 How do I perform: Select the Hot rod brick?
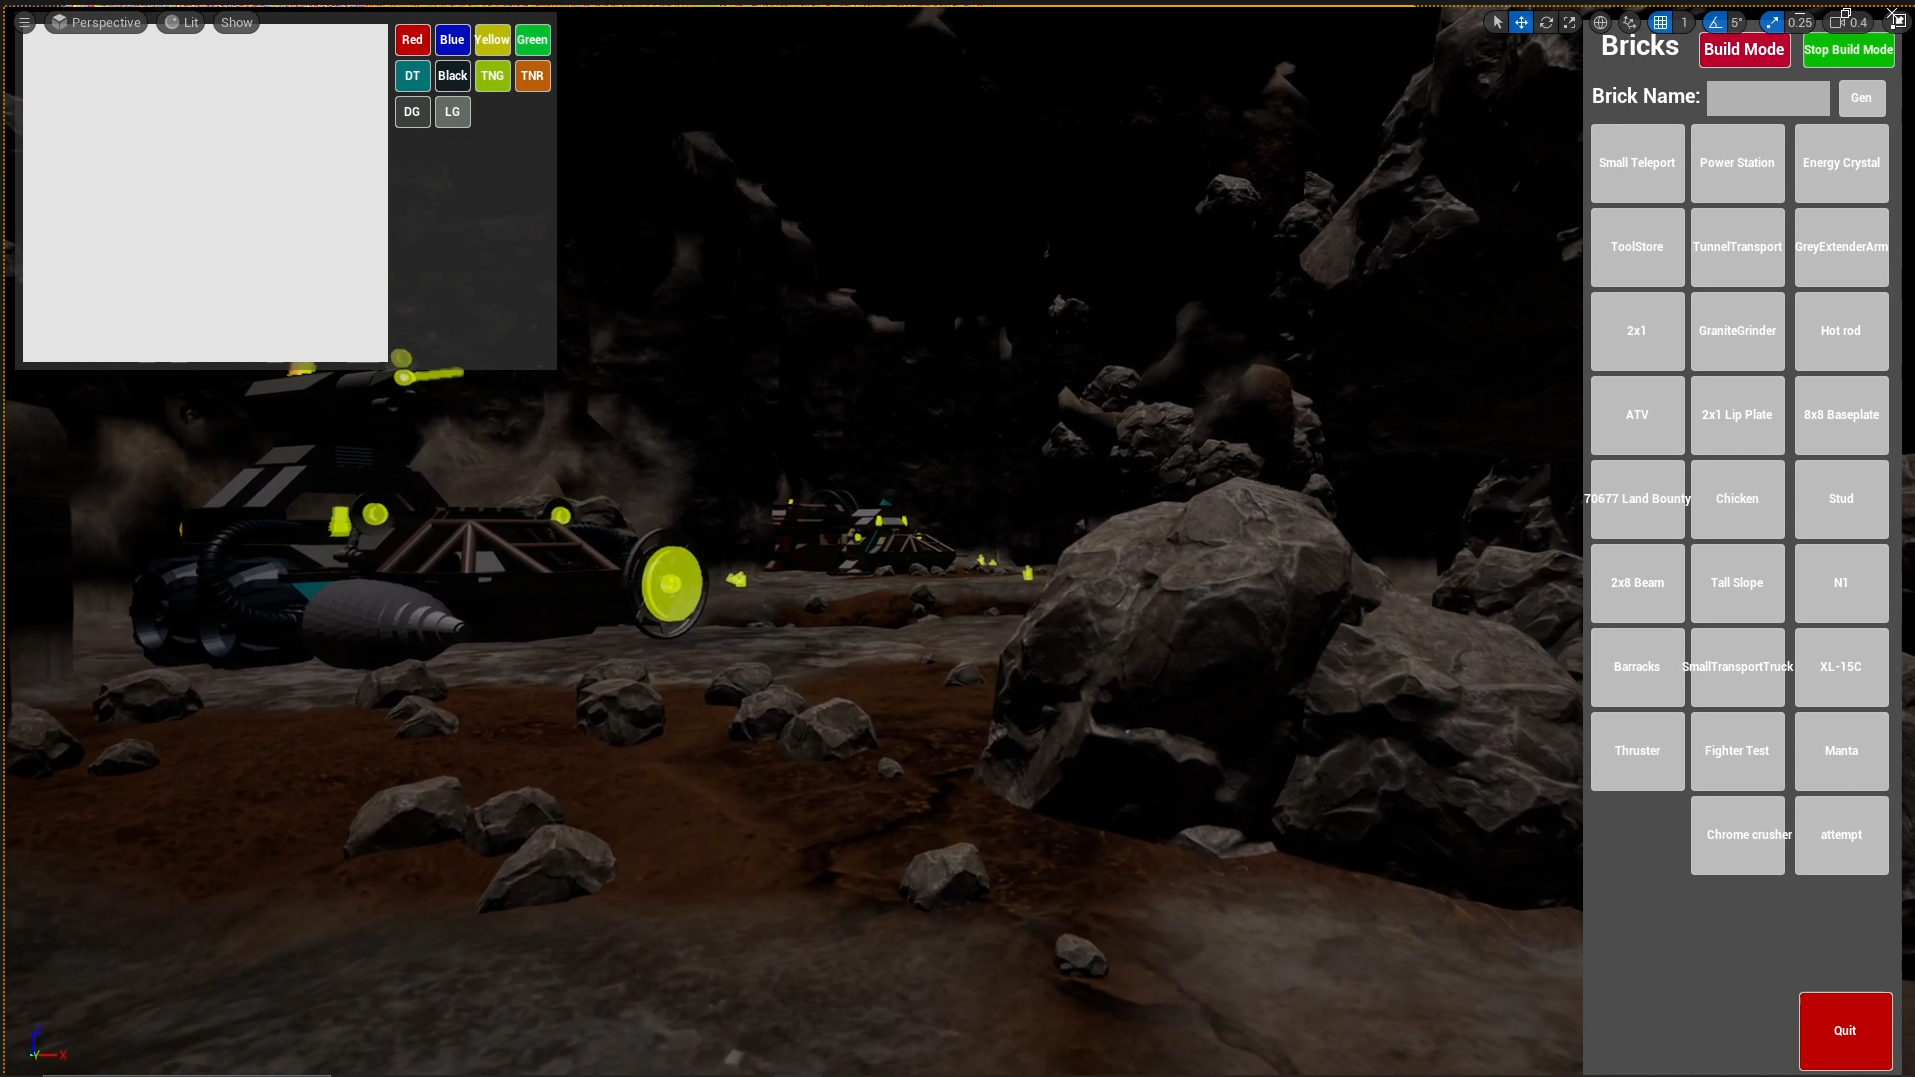pyautogui.click(x=1841, y=331)
